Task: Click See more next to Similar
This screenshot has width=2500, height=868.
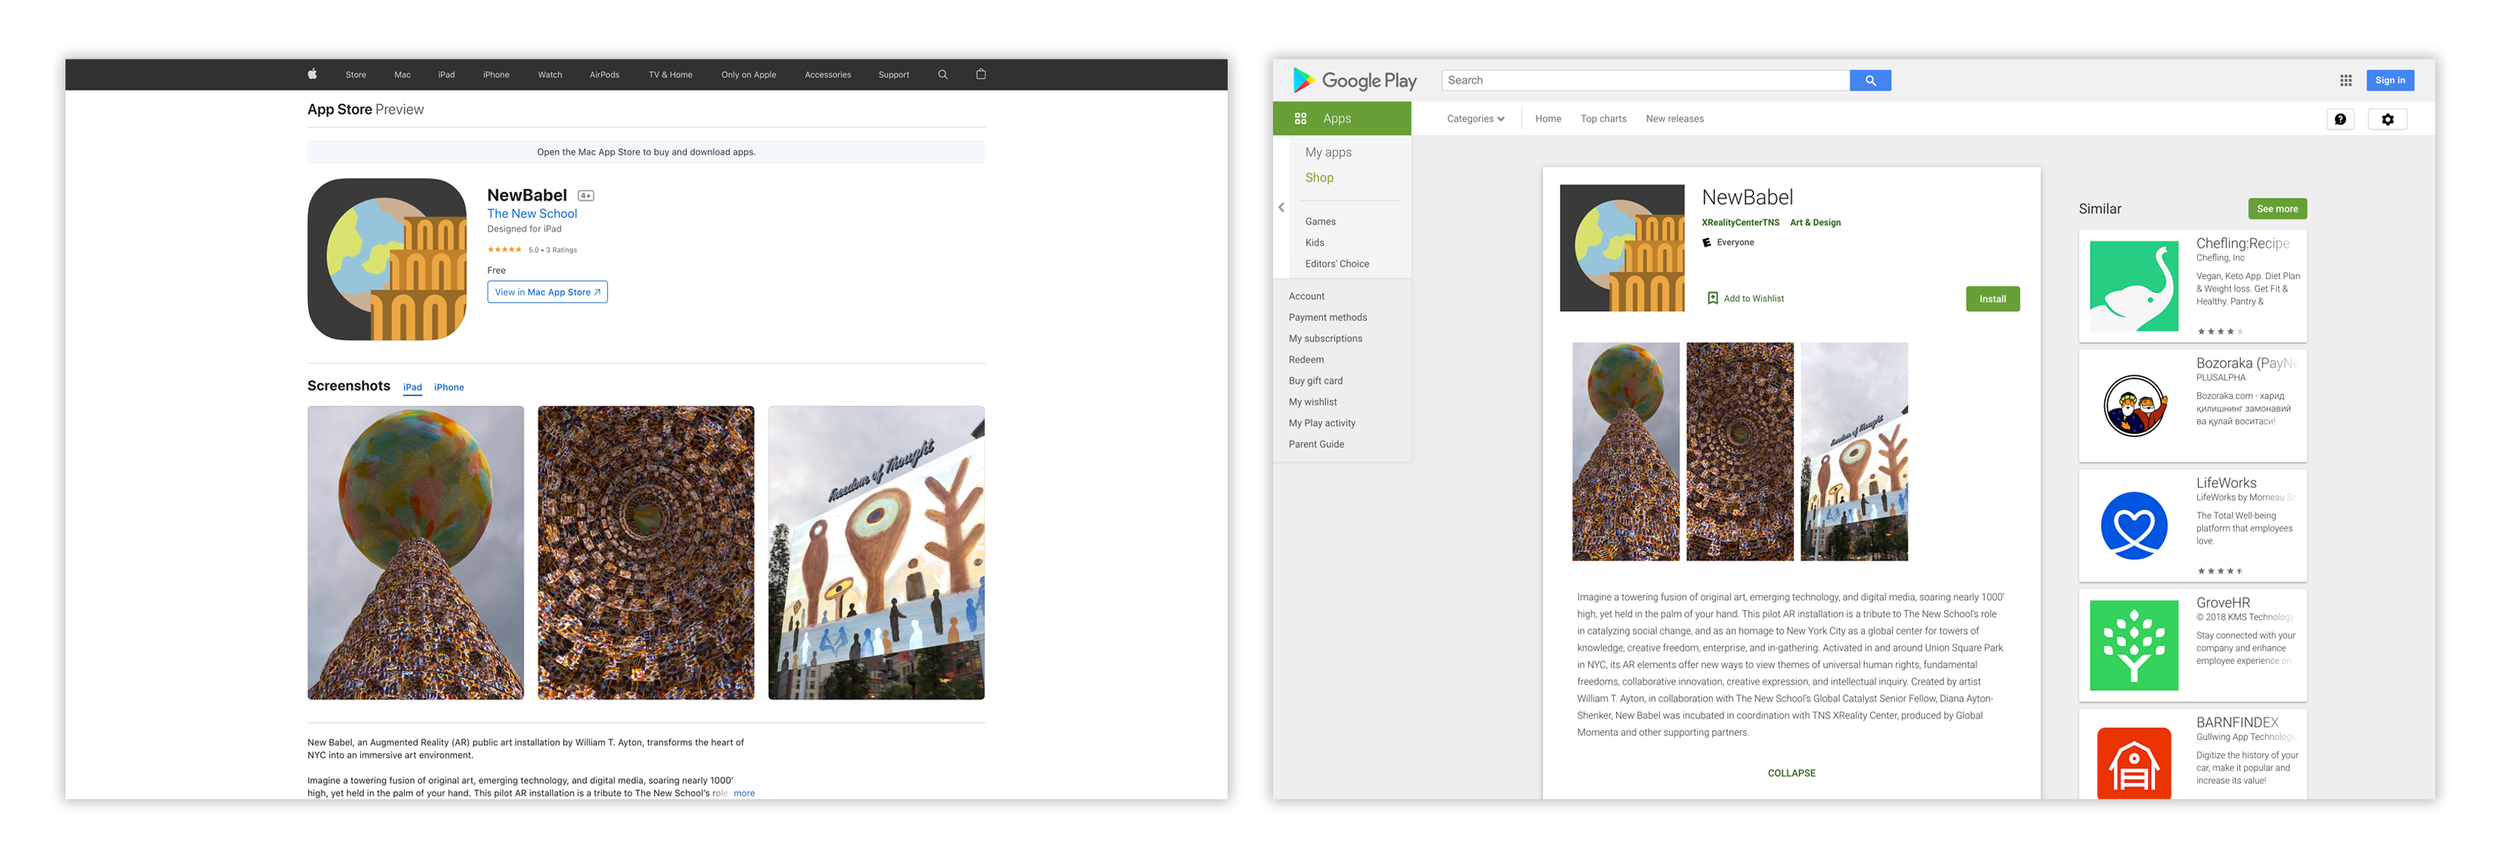Action: tap(2277, 209)
